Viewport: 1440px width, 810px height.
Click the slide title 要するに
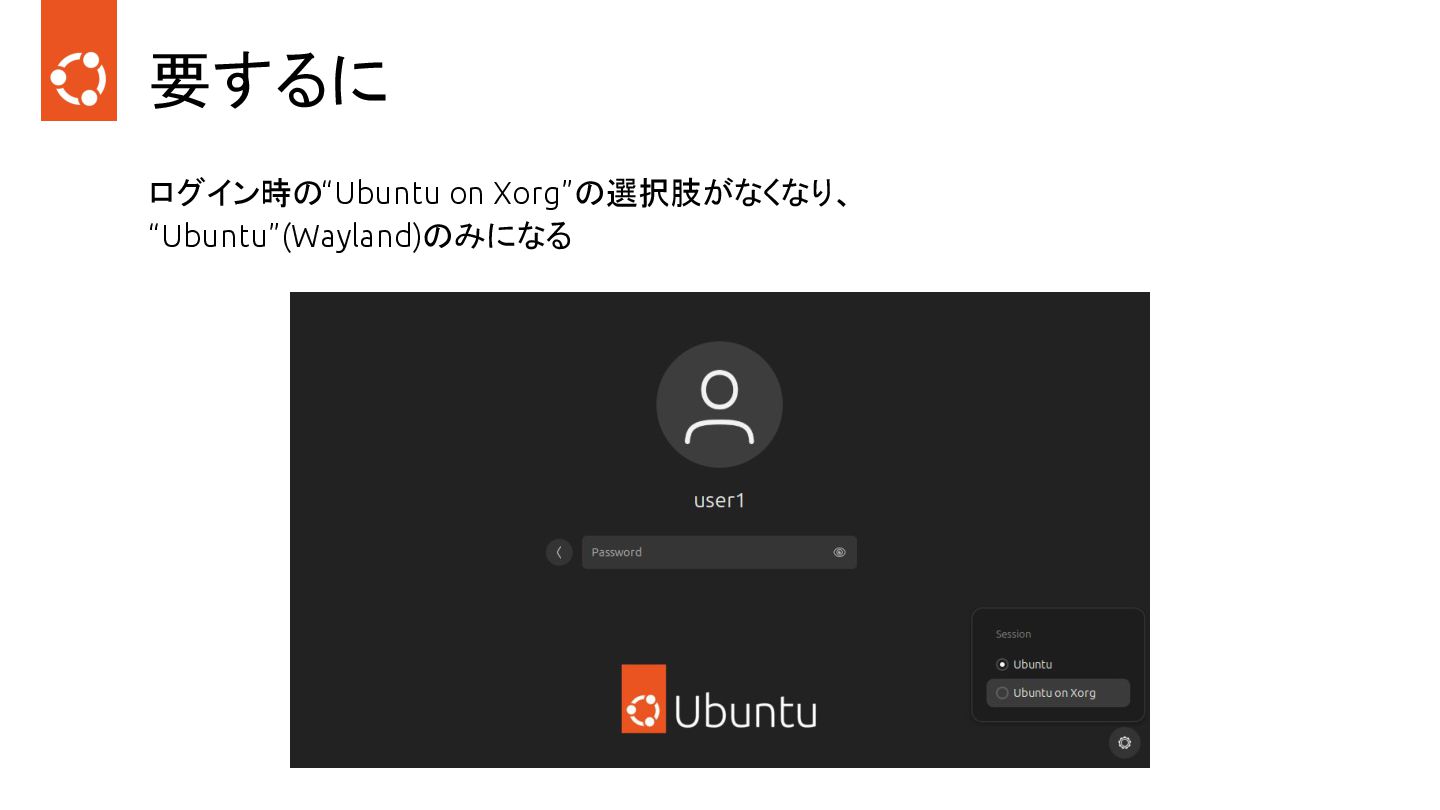(268, 80)
